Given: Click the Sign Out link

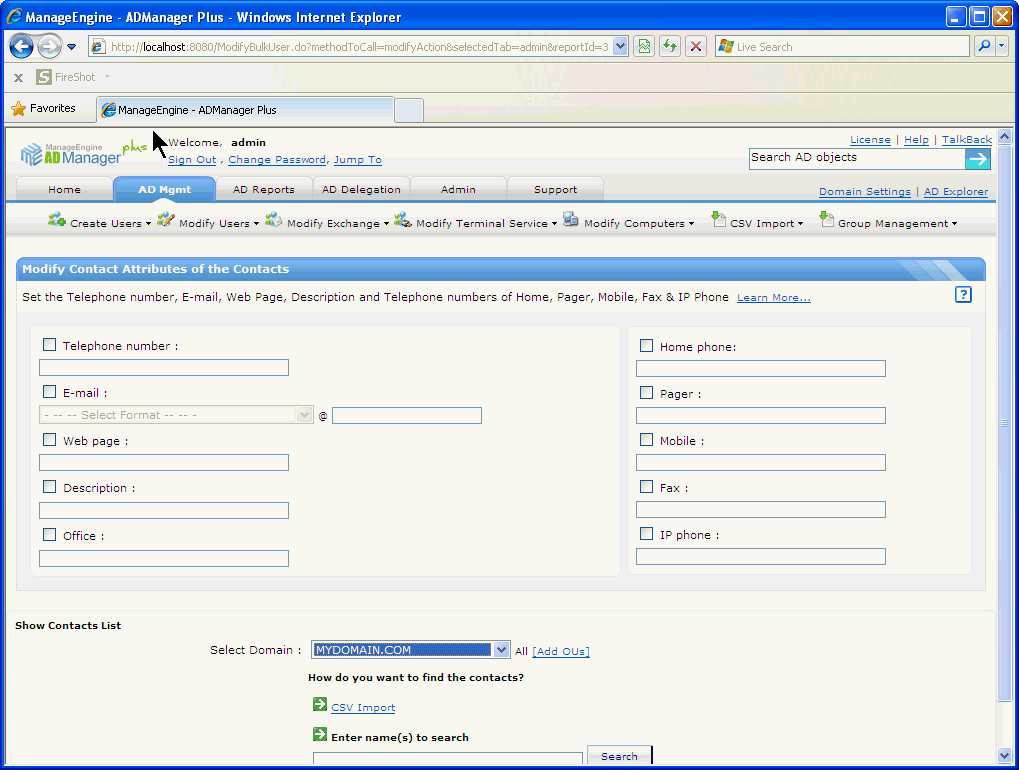Looking at the screenshot, I should point(192,160).
